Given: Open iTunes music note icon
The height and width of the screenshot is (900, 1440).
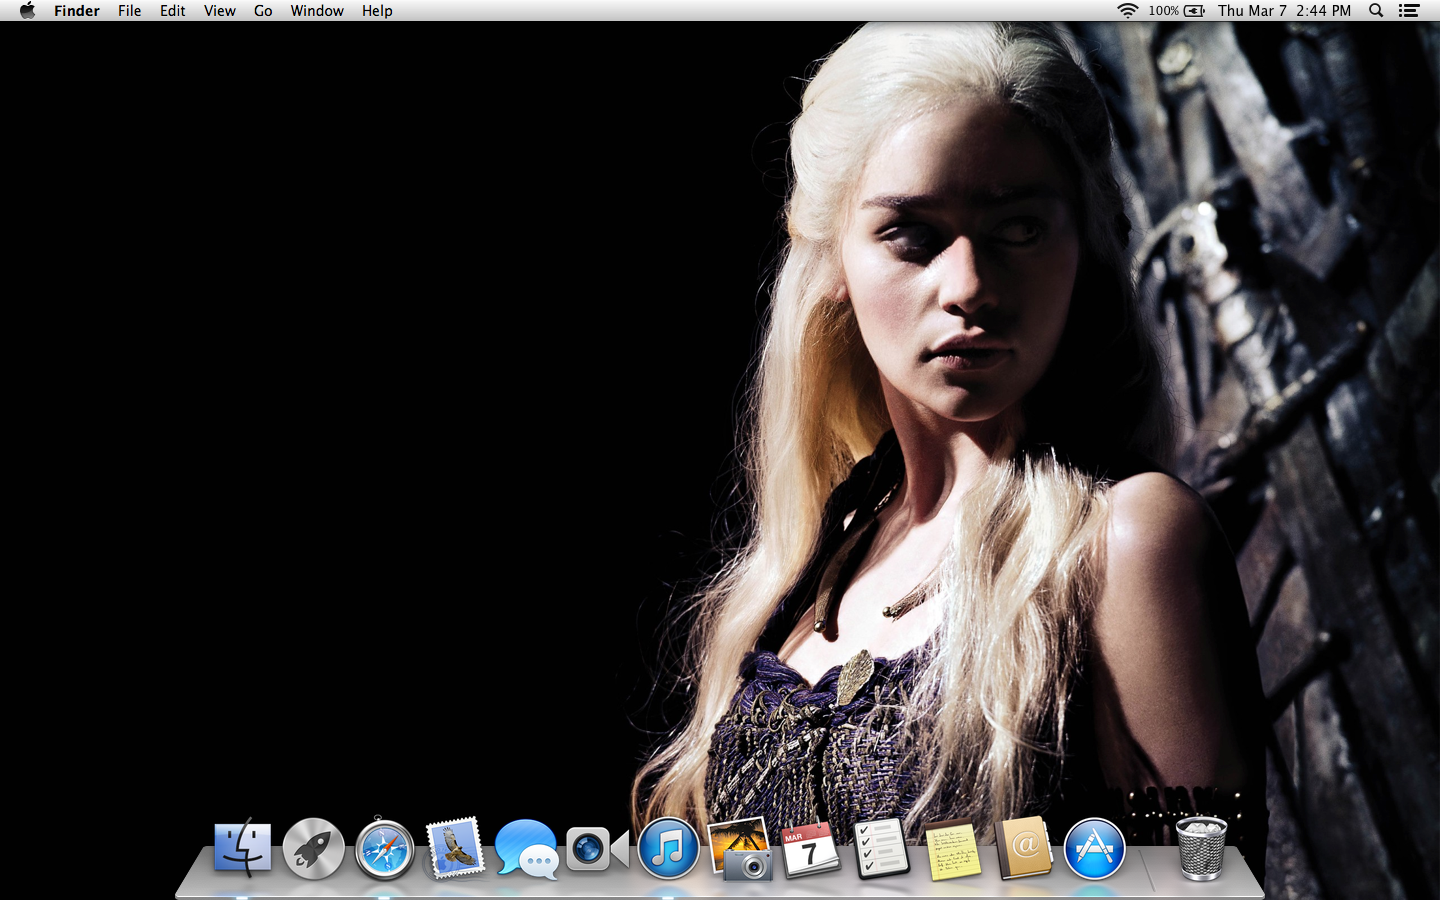Looking at the screenshot, I should pyautogui.click(x=668, y=849).
